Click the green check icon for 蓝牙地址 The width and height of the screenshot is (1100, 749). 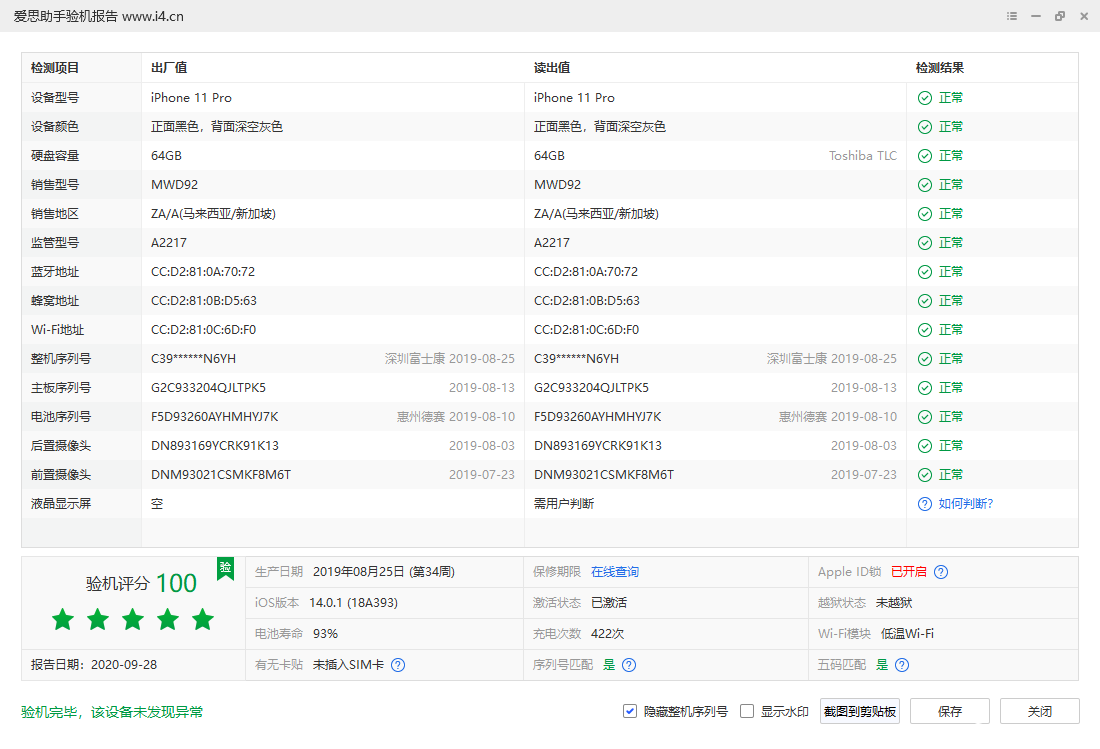[x=925, y=272]
